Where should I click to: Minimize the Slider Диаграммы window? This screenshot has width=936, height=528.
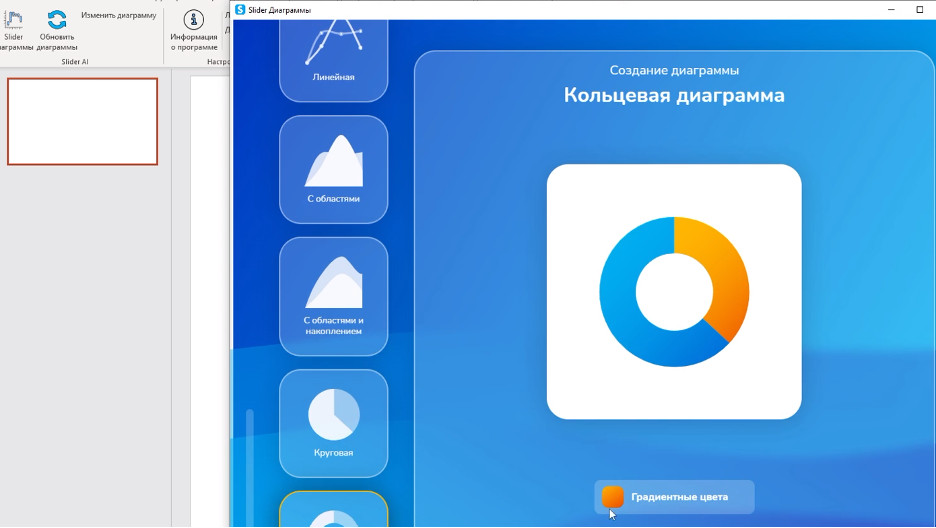(x=890, y=9)
